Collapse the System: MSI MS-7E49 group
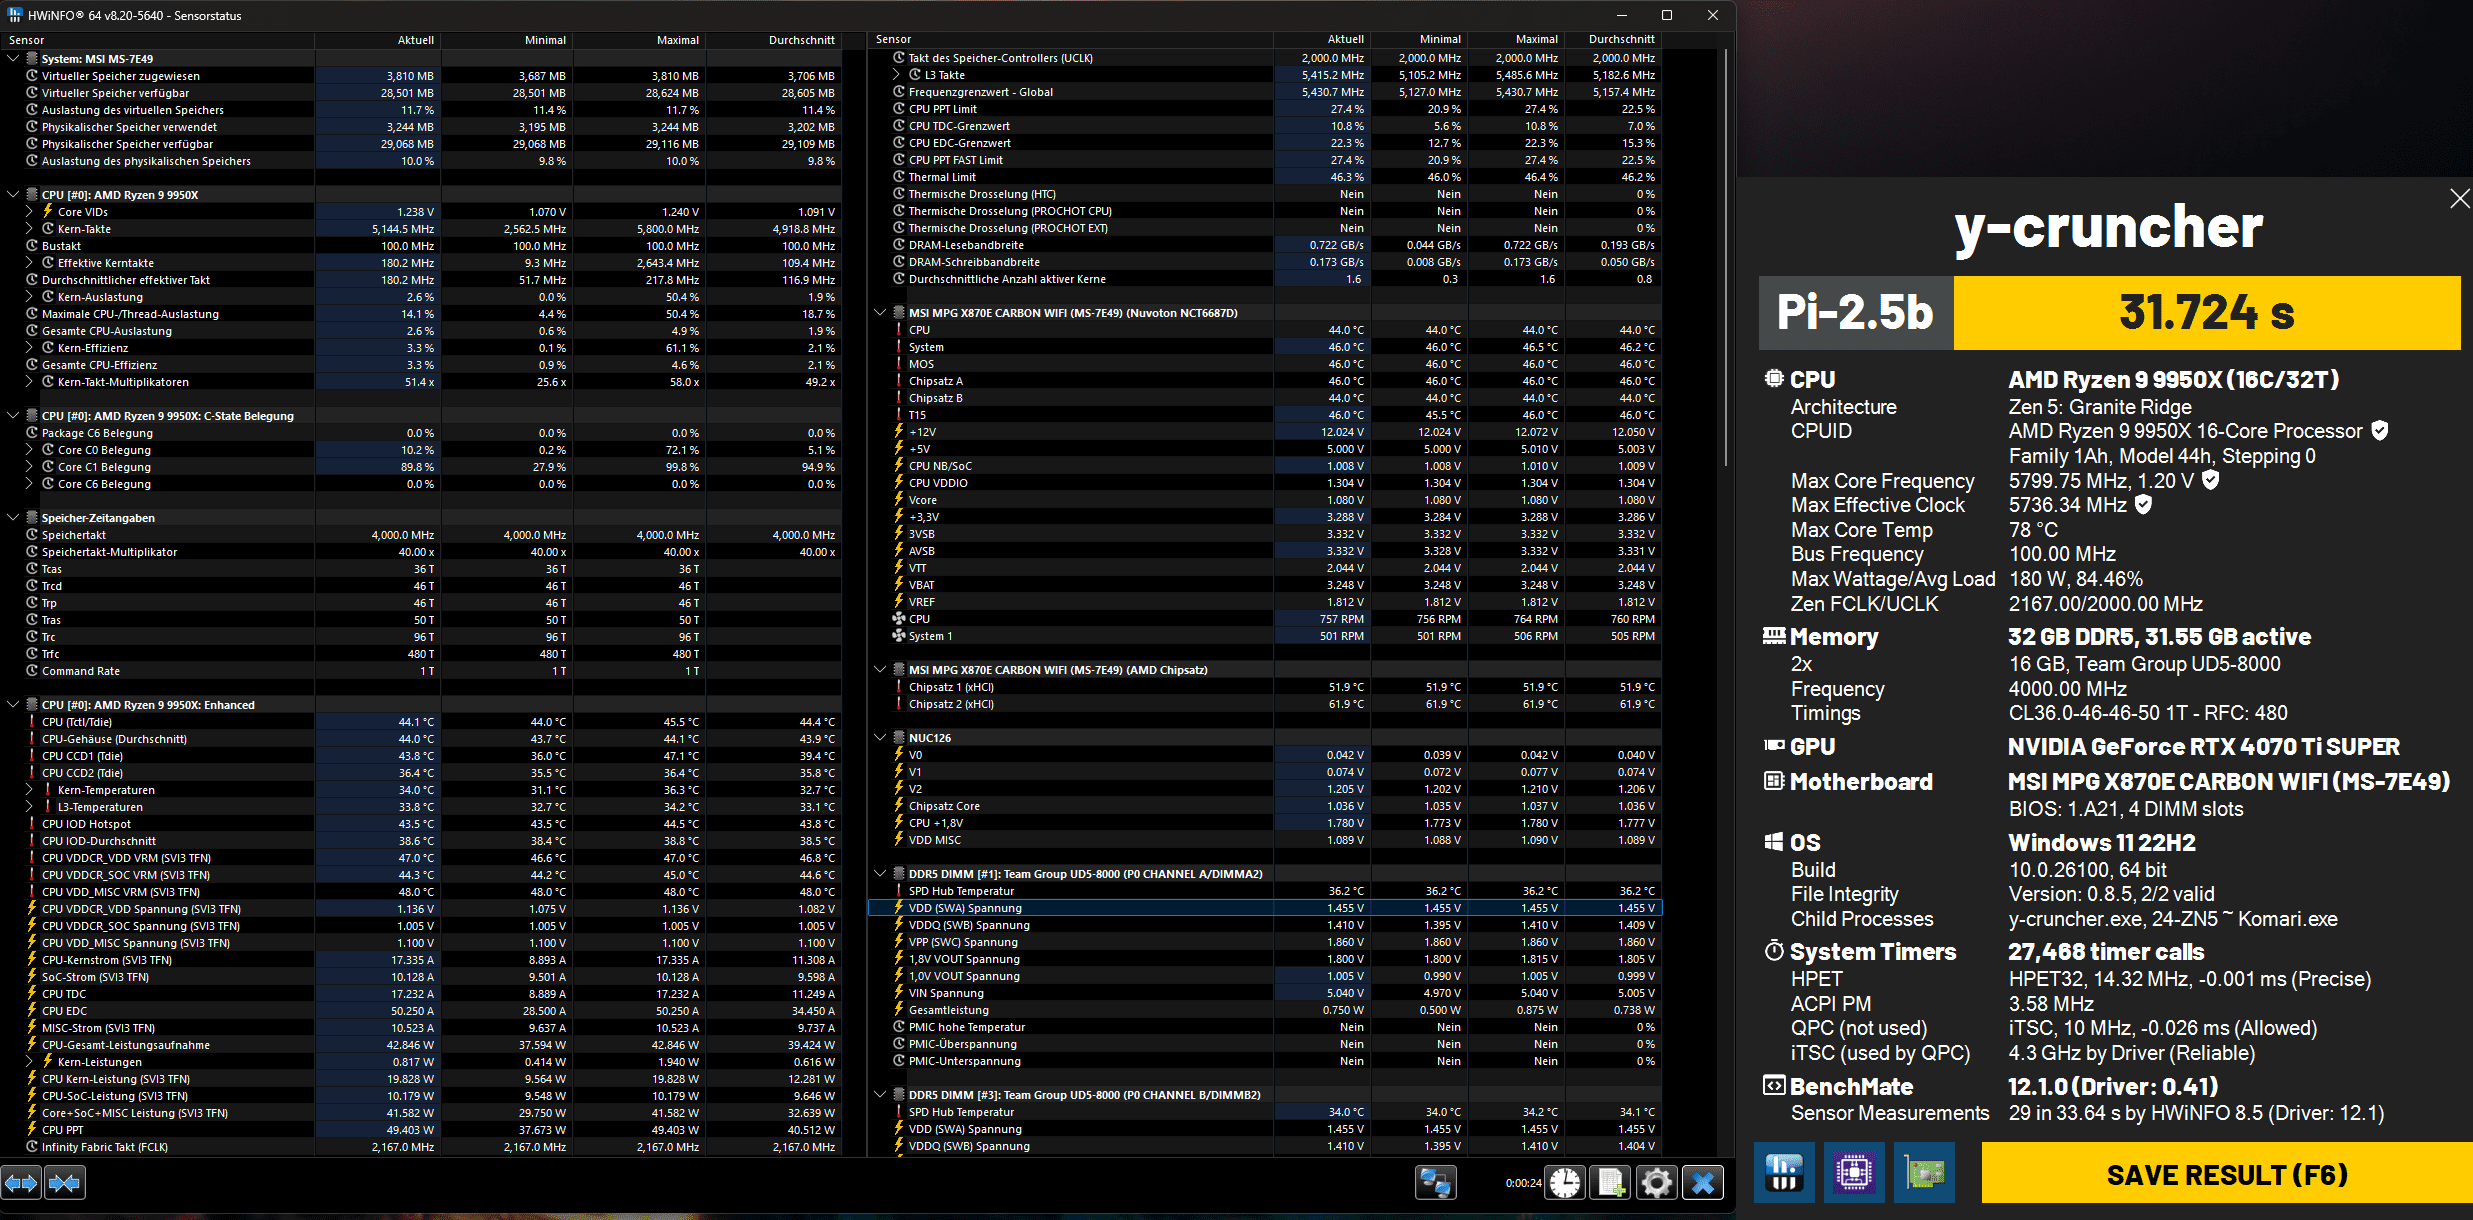 13,59
